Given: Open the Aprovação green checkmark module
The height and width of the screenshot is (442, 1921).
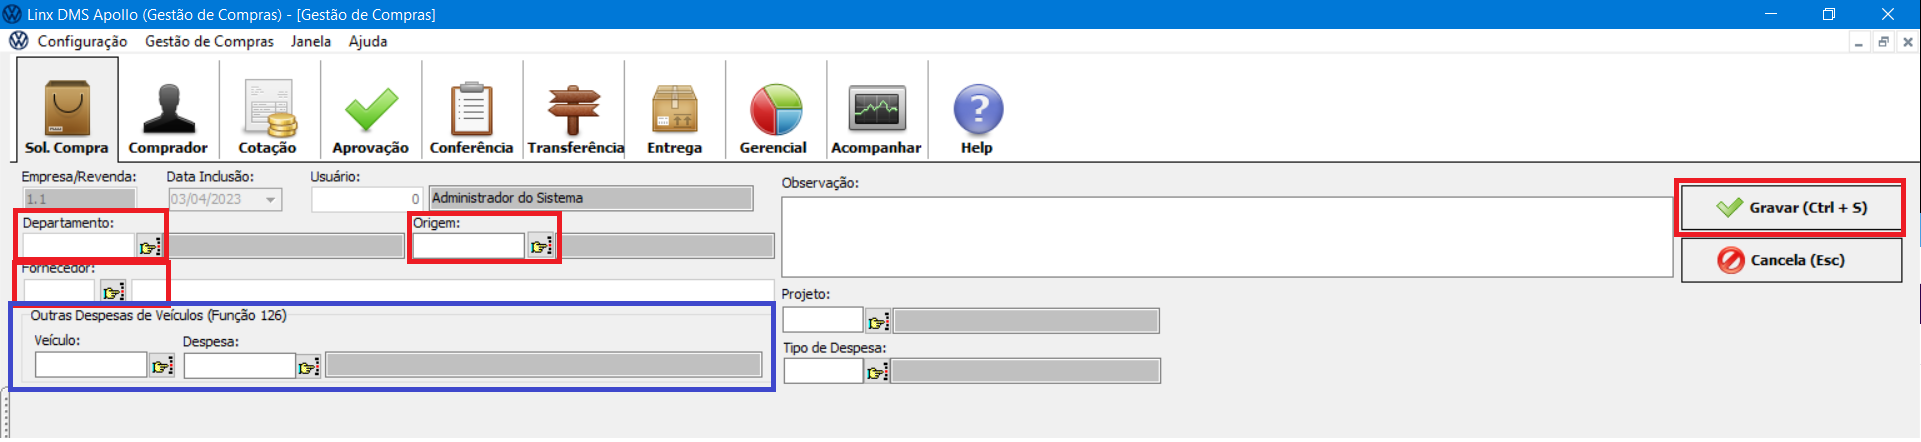Looking at the screenshot, I should tap(370, 108).
